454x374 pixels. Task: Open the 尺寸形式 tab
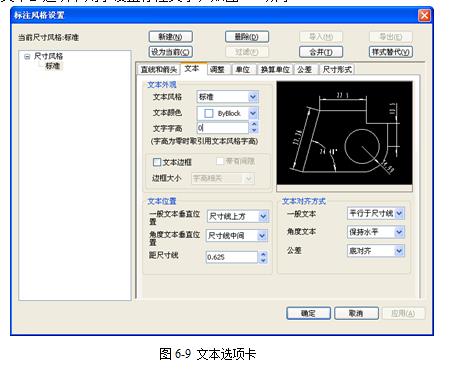pos(337,69)
